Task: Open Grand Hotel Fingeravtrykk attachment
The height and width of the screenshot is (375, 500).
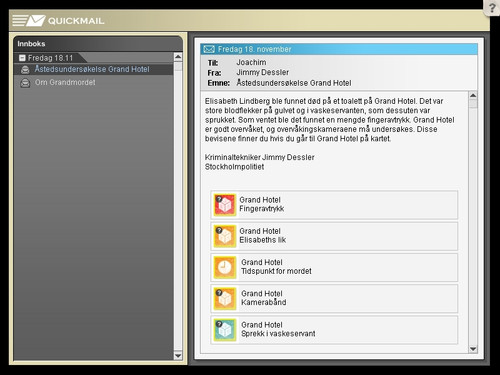Action: point(334,205)
